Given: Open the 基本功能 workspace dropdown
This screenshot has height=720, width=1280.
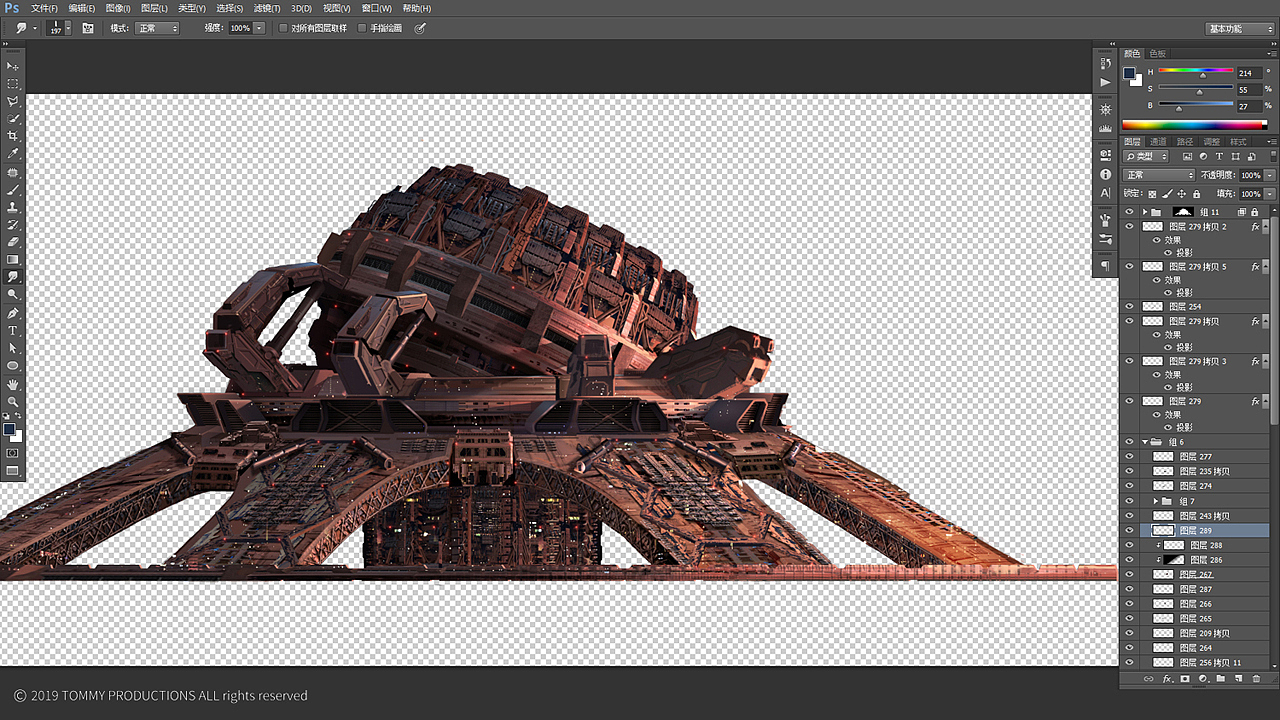Looking at the screenshot, I should pyautogui.click(x=1240, y=28).
